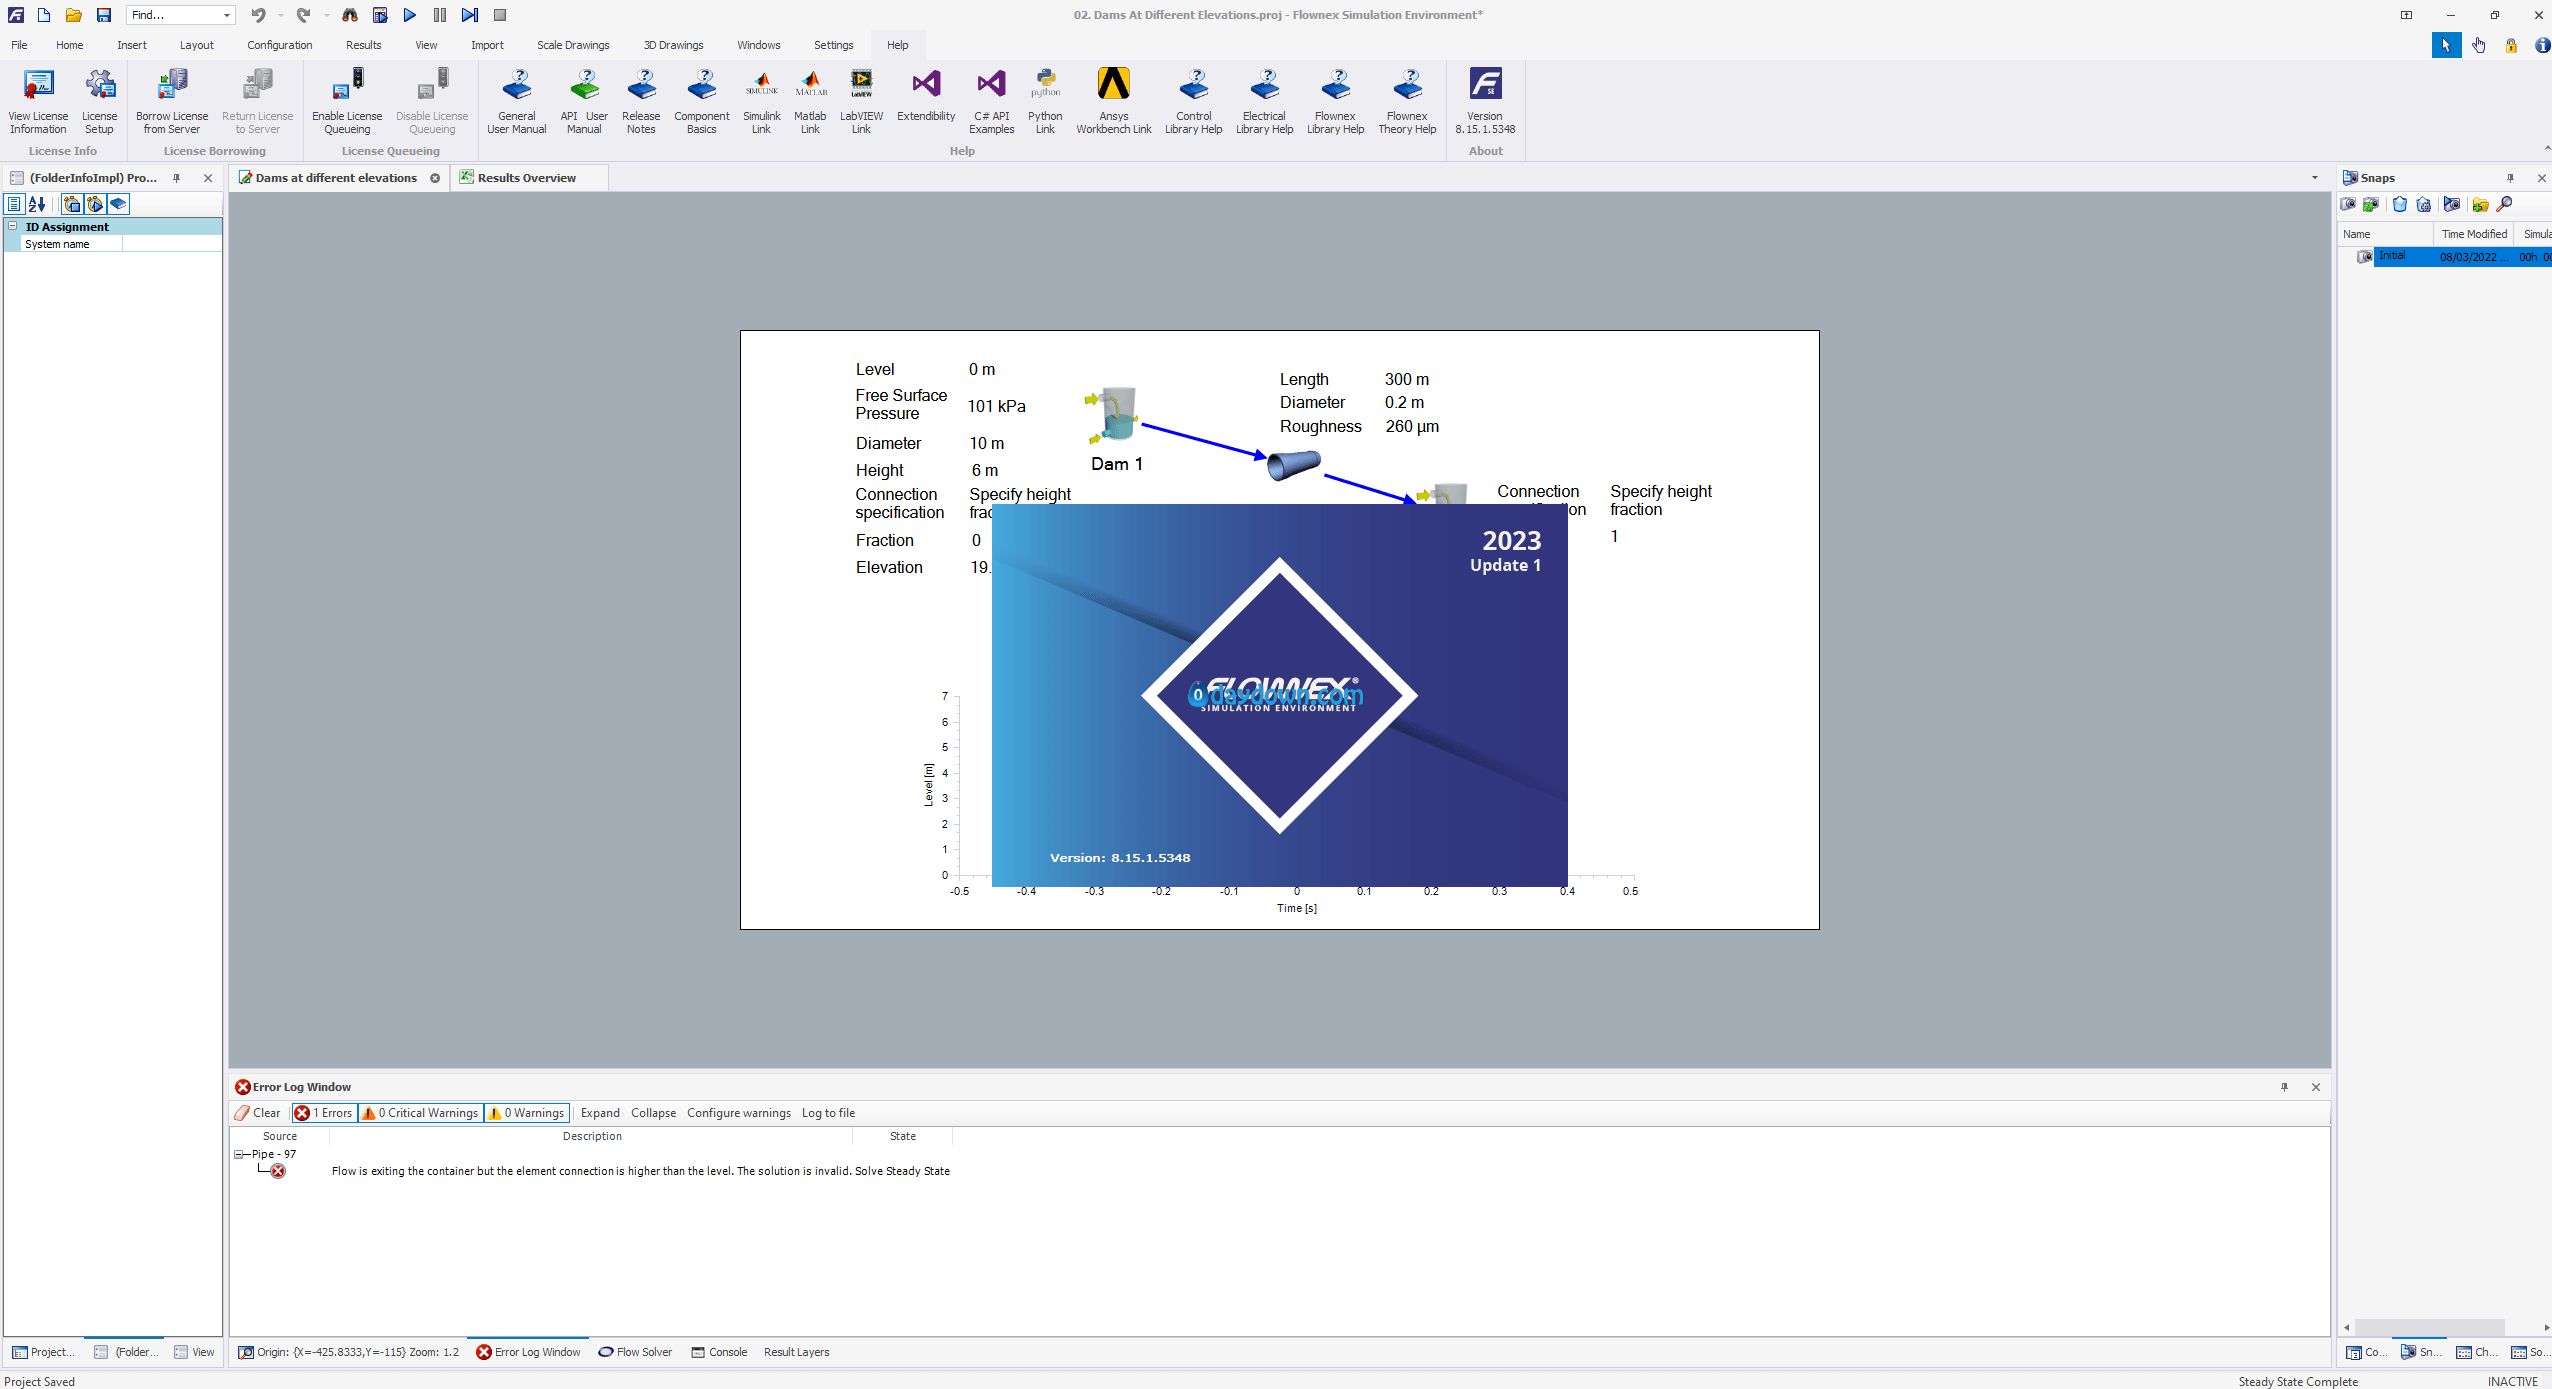Open the Matlab Link help
The height and width of the screenshot is (1389, 2552).
coord(810,101)
